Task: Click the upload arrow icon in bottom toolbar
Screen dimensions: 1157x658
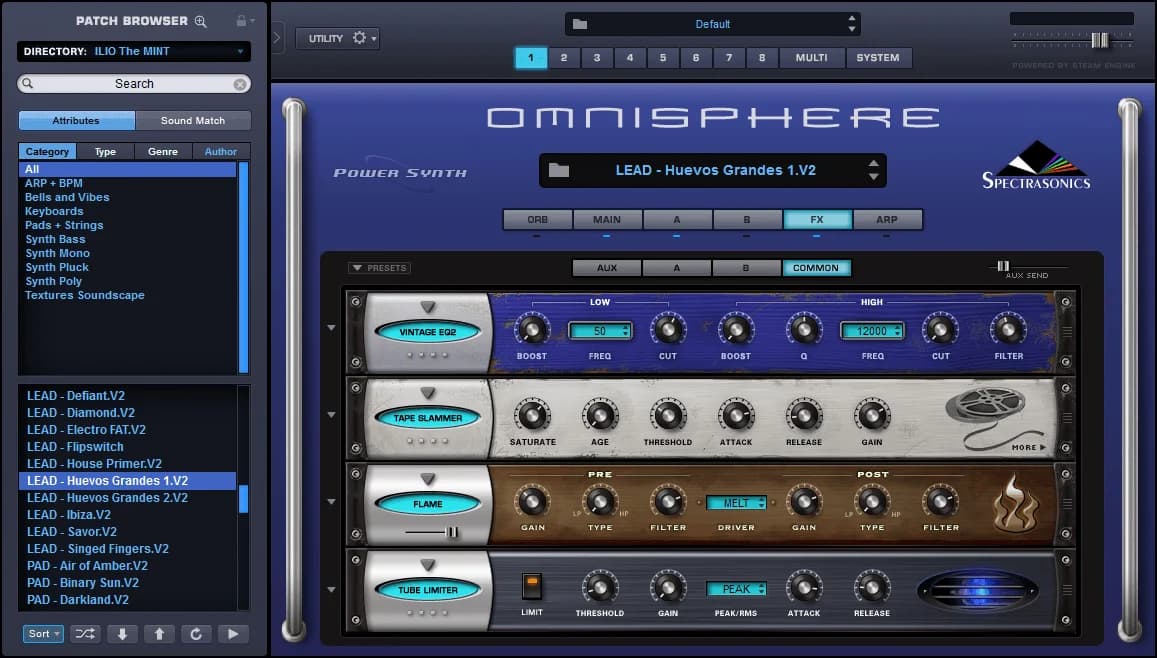Action: 159,633
